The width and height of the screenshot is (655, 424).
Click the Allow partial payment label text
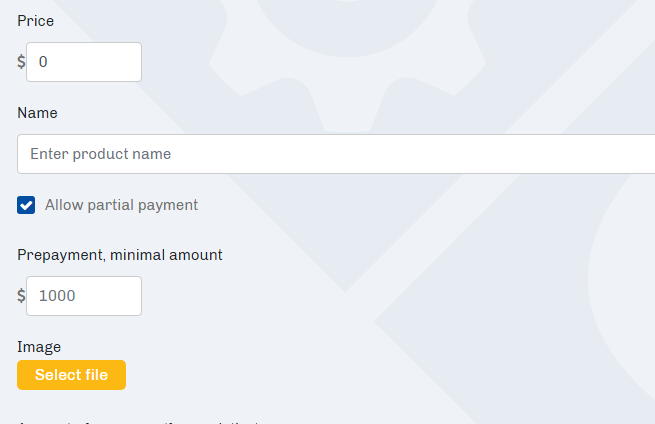click(121, 205)
